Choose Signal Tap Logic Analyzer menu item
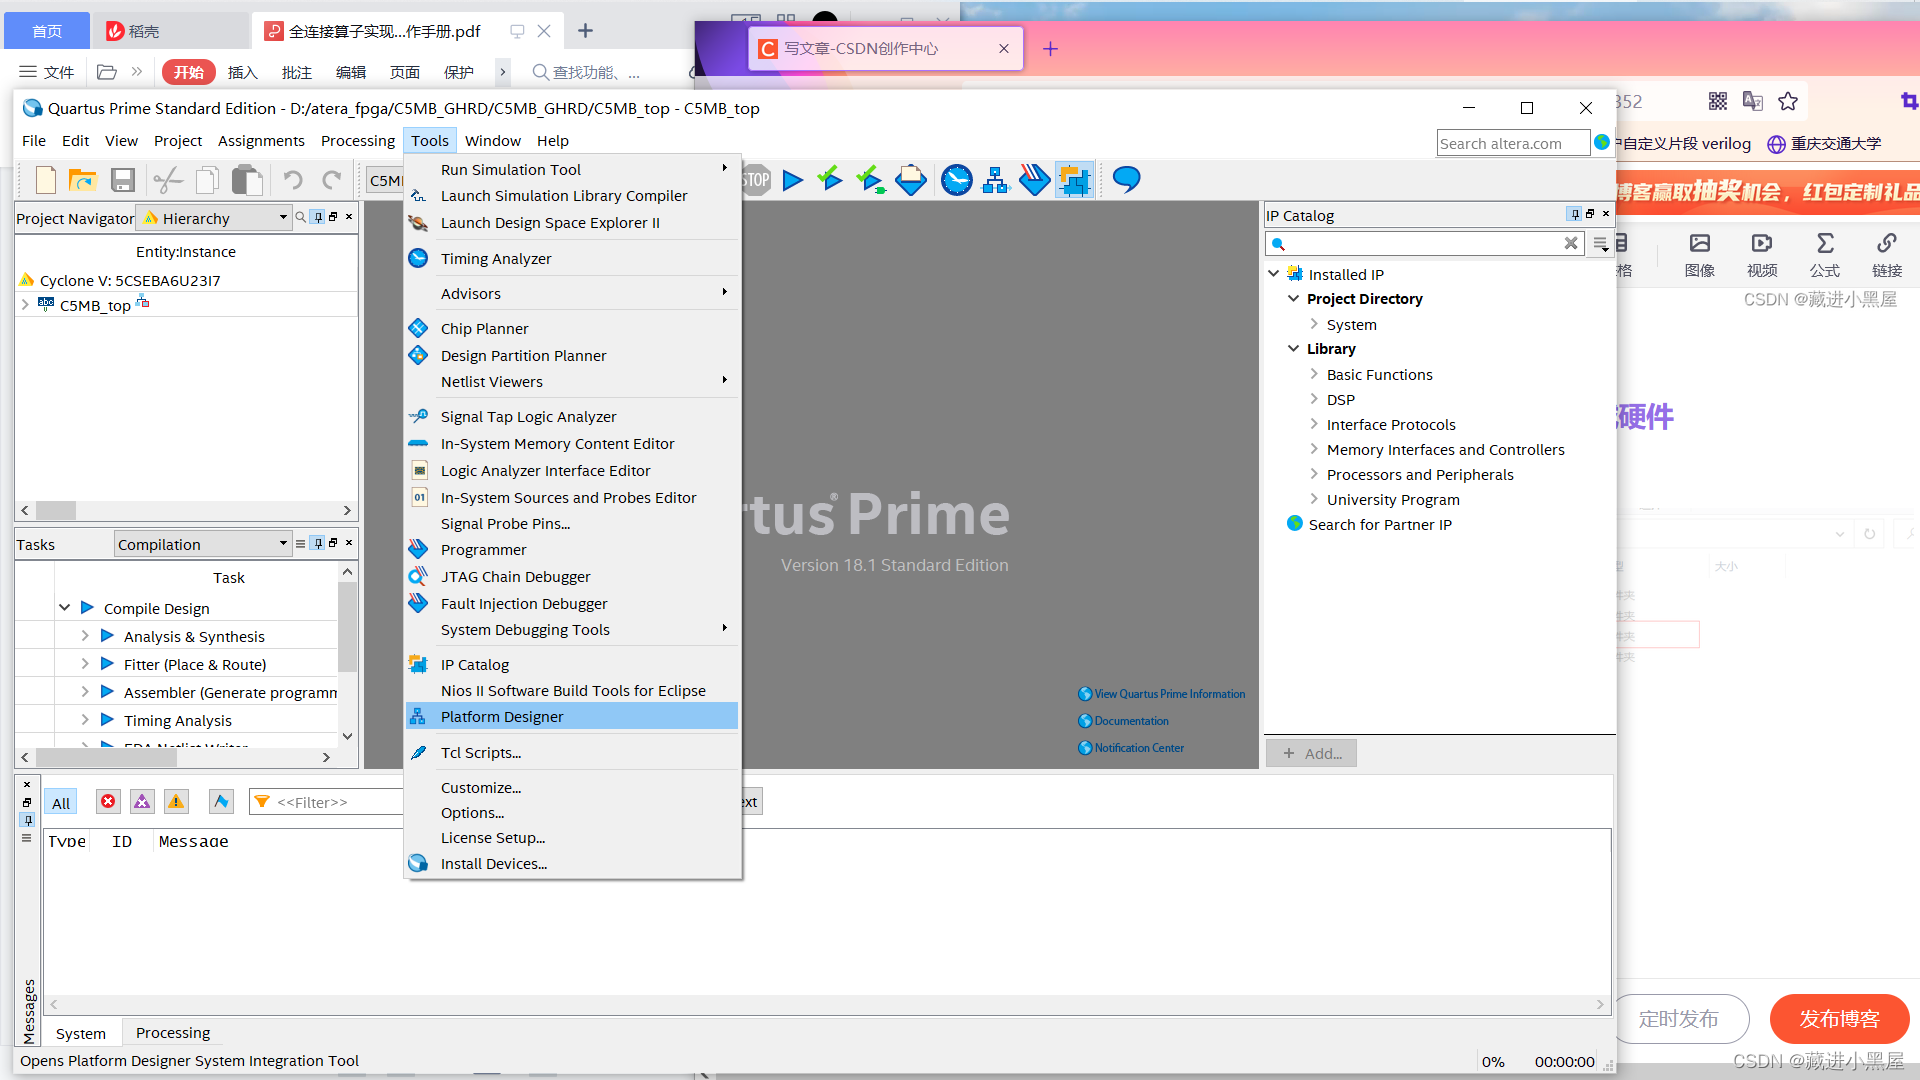This screenshot has height=1080, width=1920. pyautogui.click(x=572, y=416)
